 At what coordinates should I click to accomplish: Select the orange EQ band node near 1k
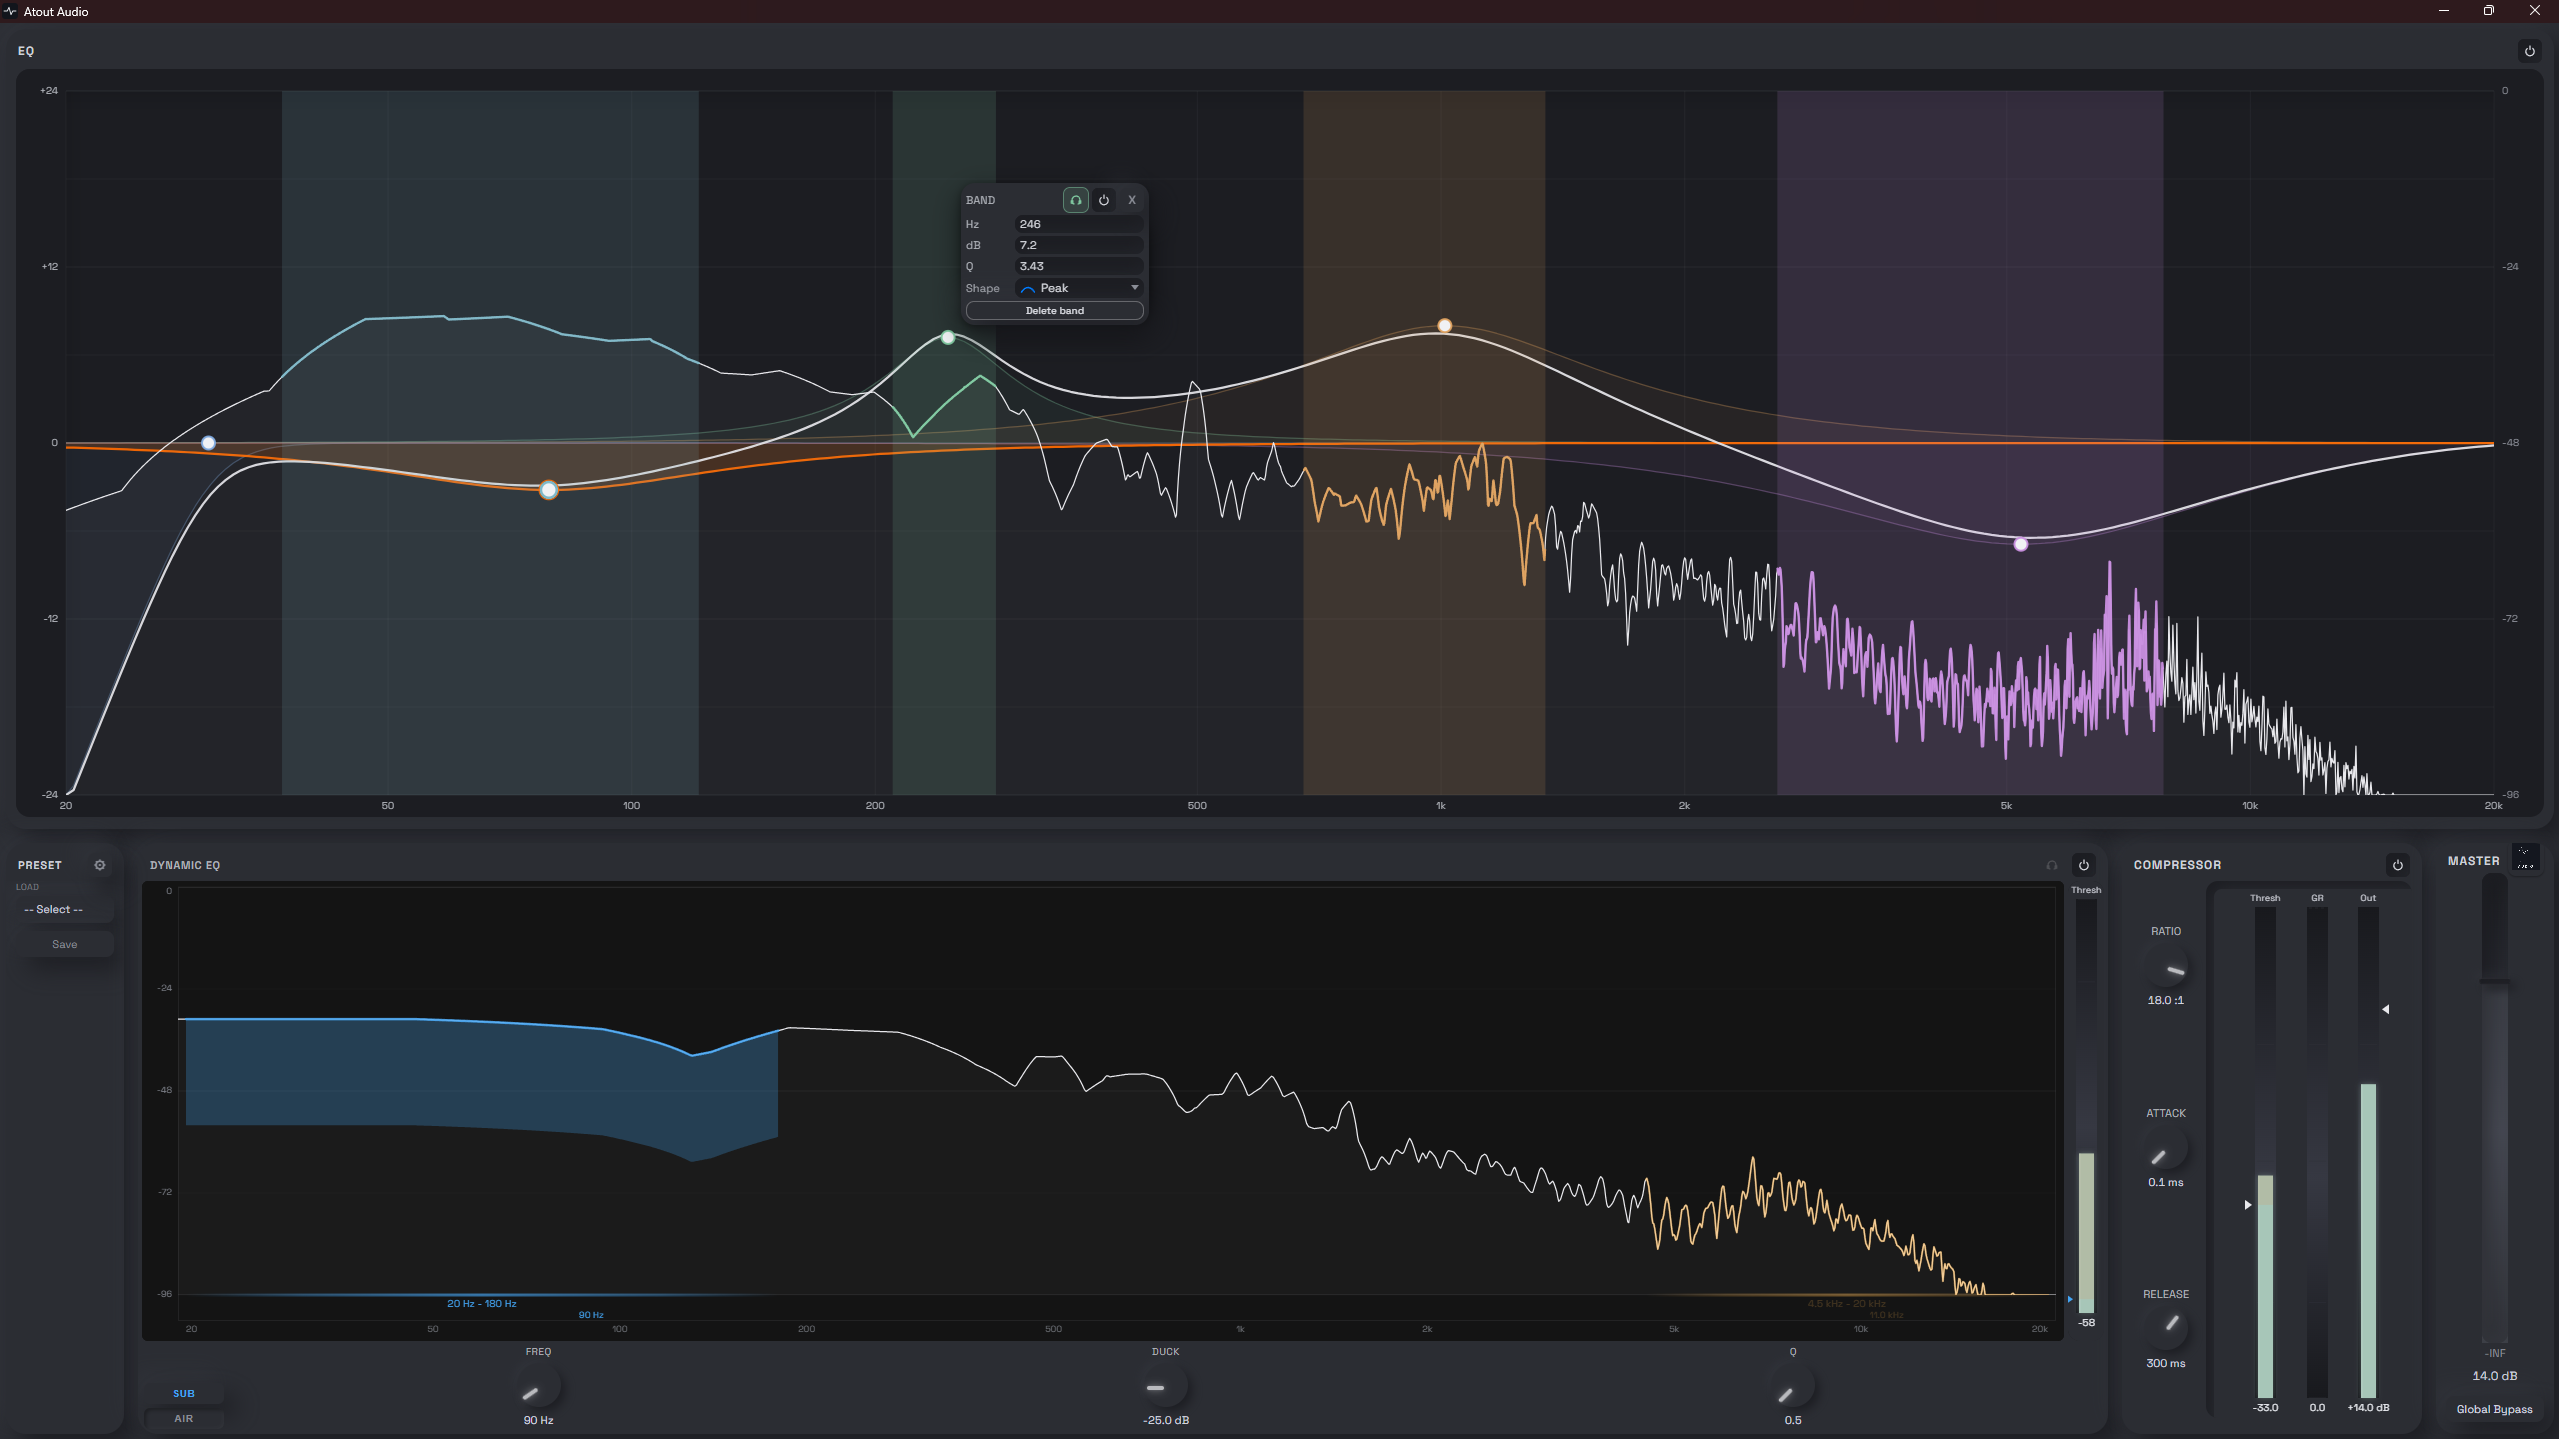(1444, 326)
